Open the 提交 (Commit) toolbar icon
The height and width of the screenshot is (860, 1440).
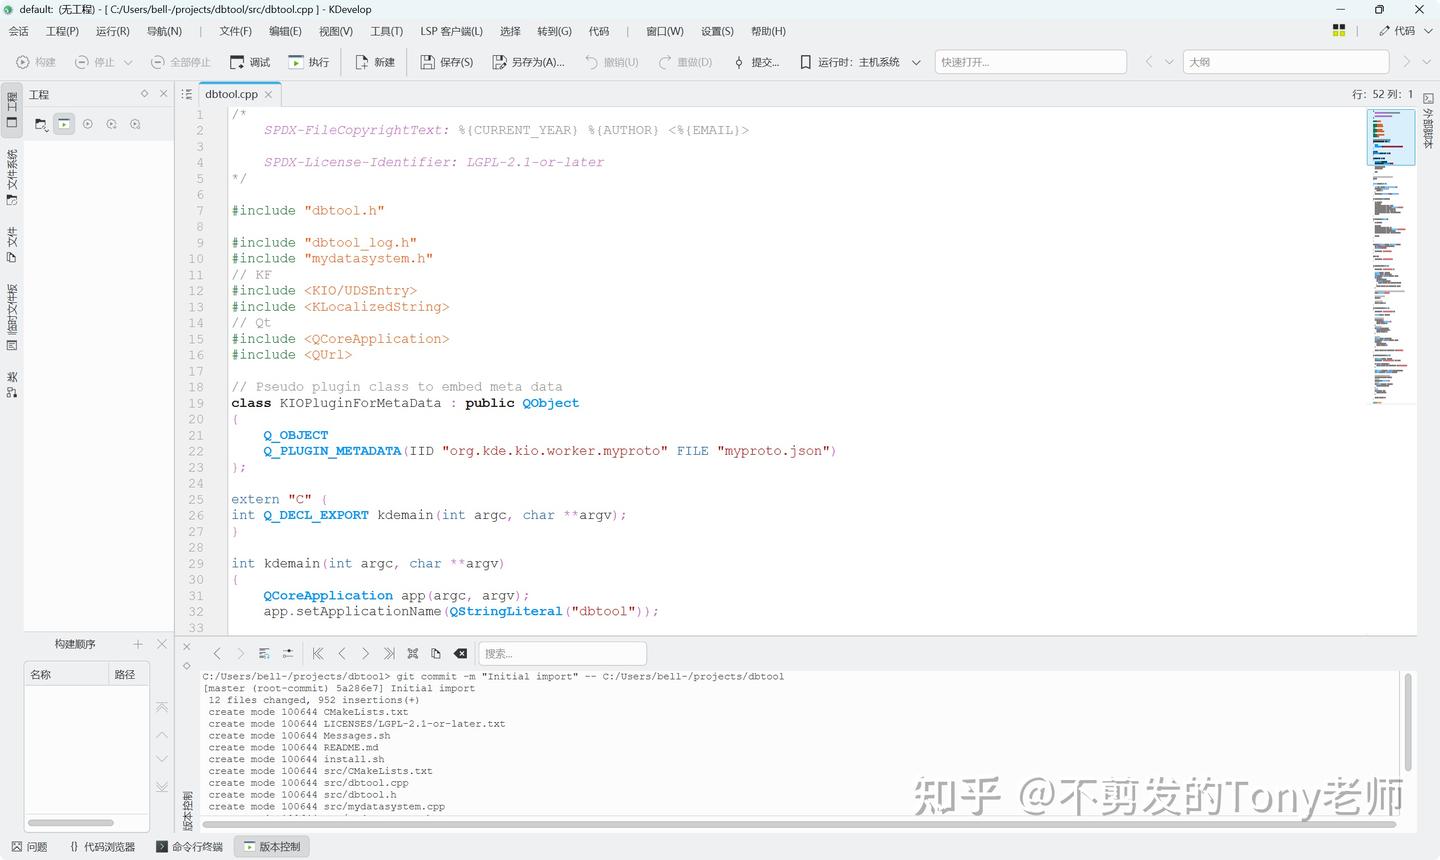coord(760,61)
